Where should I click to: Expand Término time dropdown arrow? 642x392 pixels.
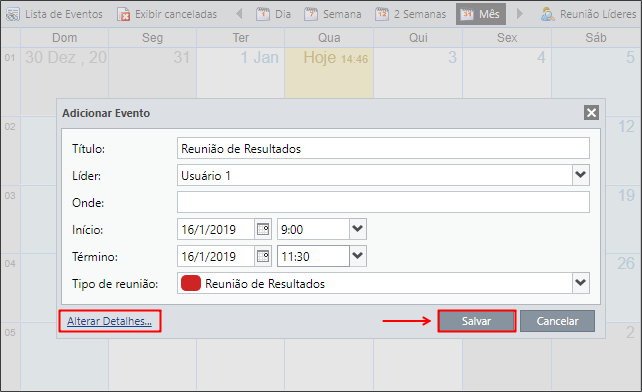pos(358,256)
